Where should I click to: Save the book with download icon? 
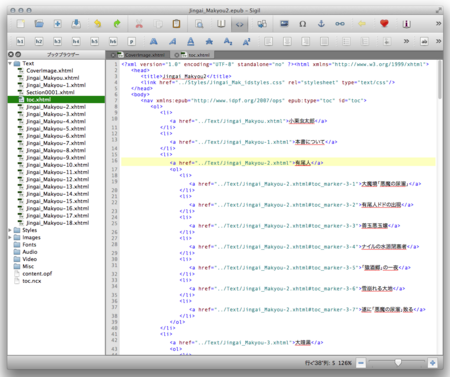click(76, 24)
